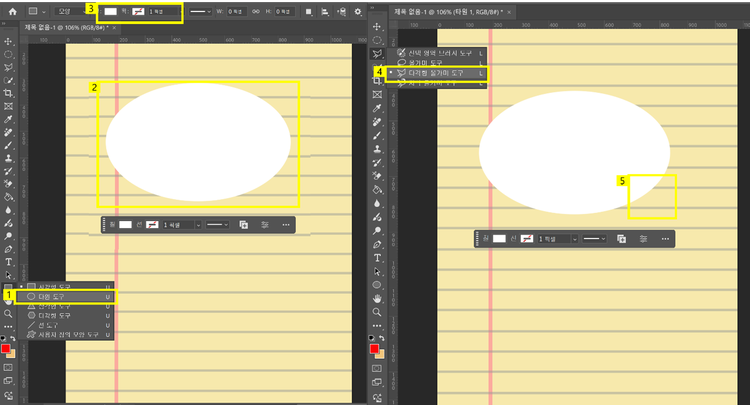The height and width of the screenshot is (405, 750).
Task: Toggle Quick Mask mode in the right toolbar
Action: 377,369
